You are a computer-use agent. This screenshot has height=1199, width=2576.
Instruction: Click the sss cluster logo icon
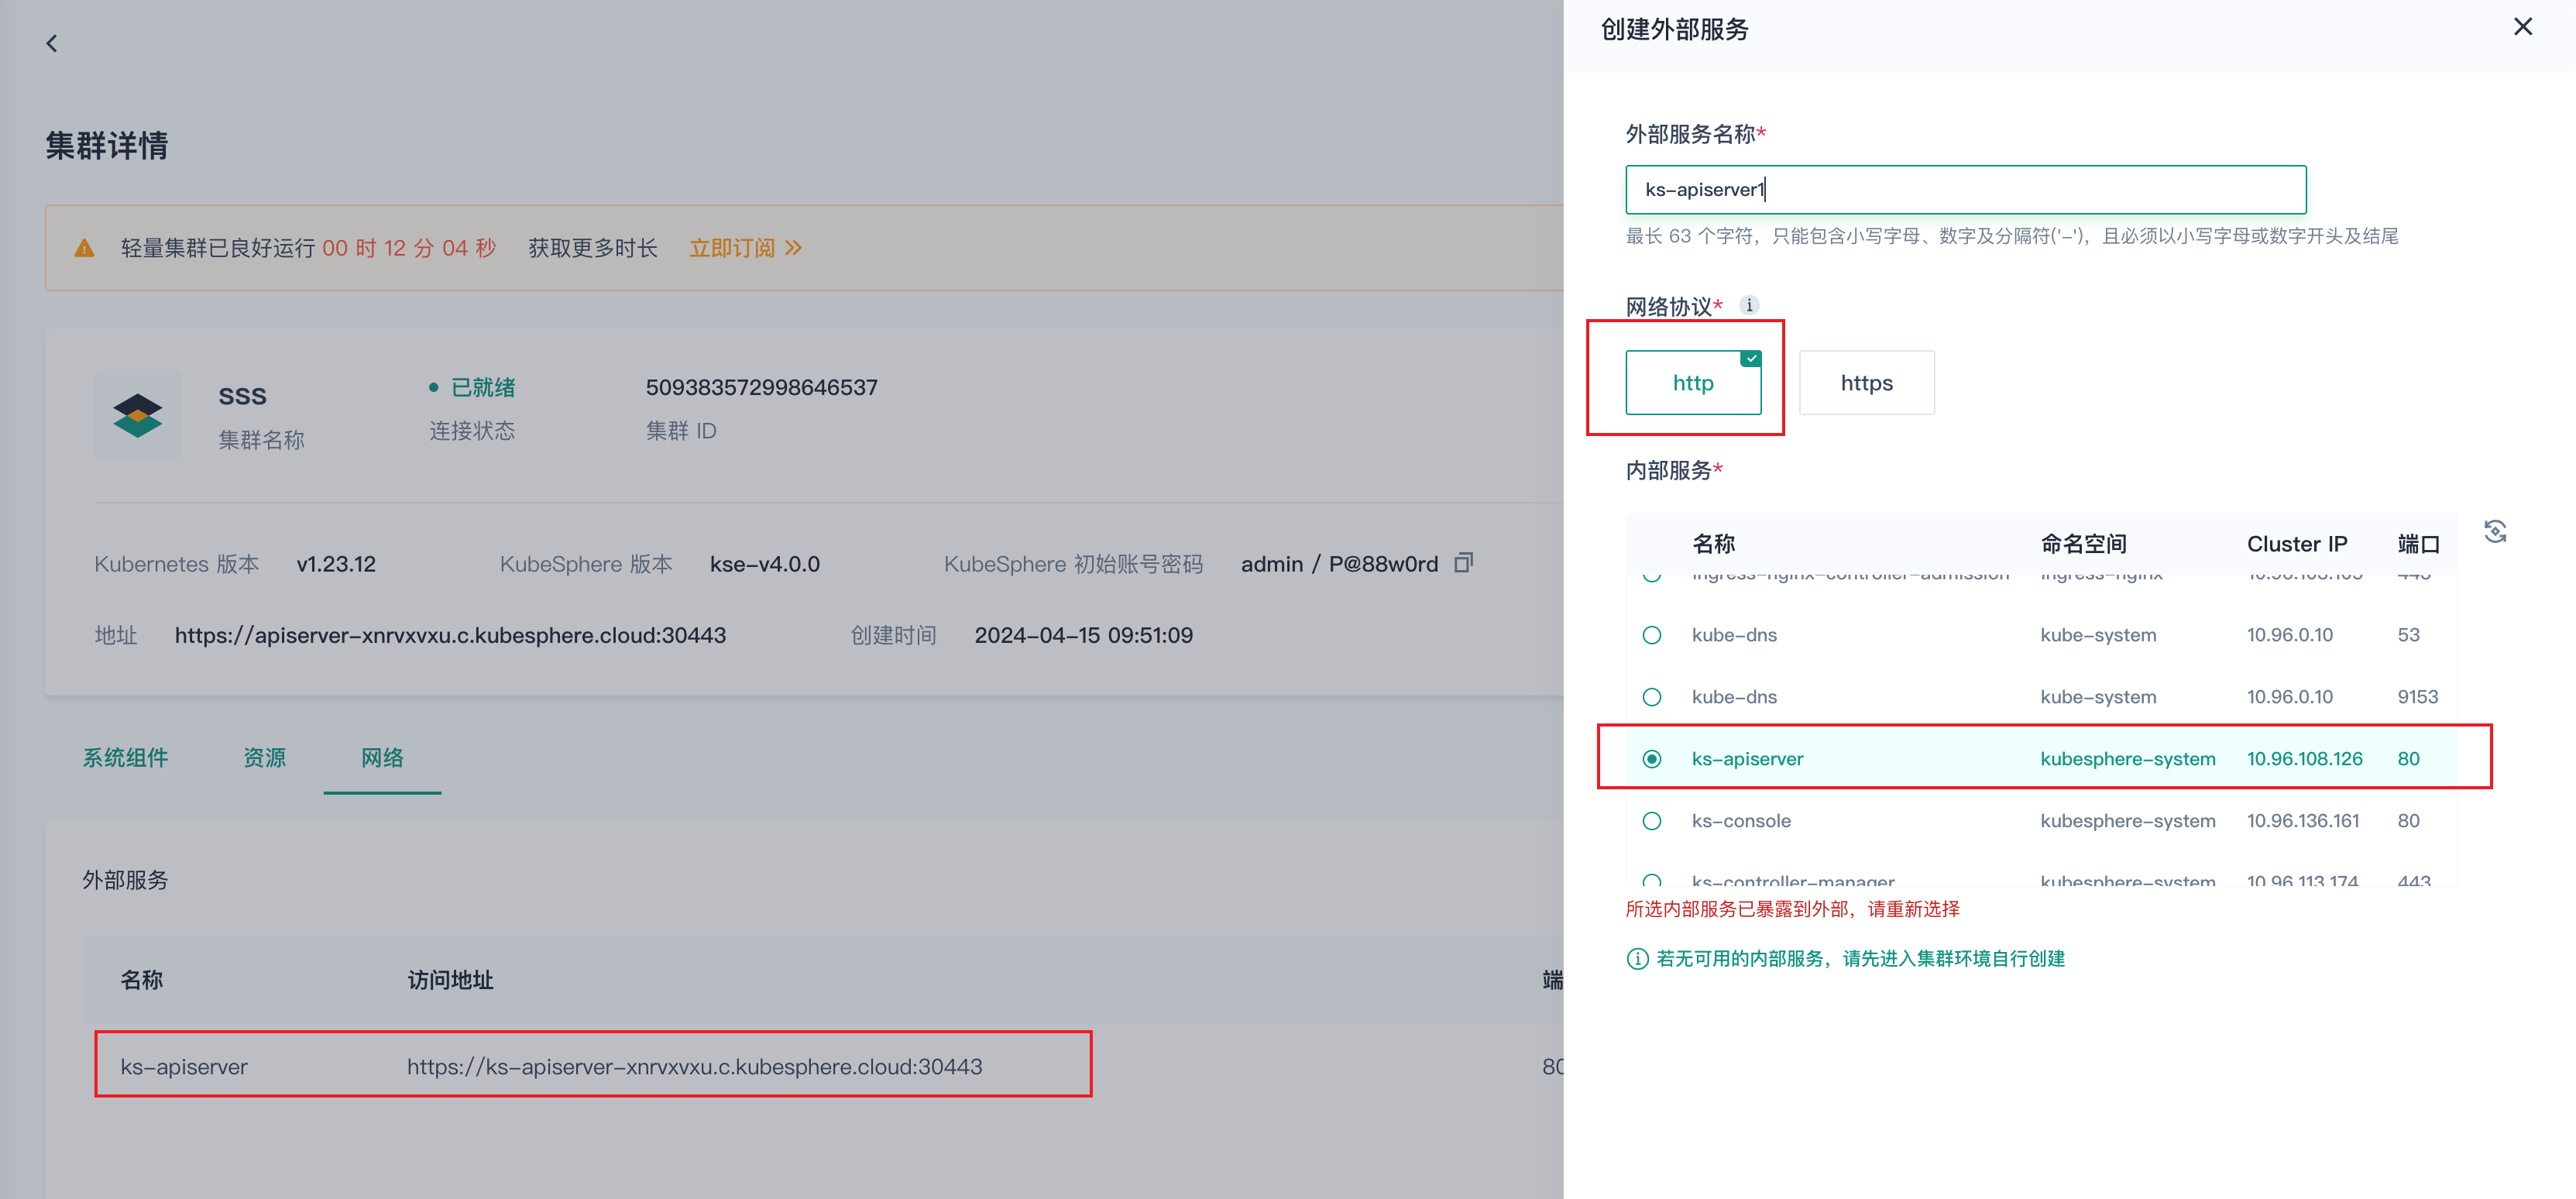coord(138,415)
